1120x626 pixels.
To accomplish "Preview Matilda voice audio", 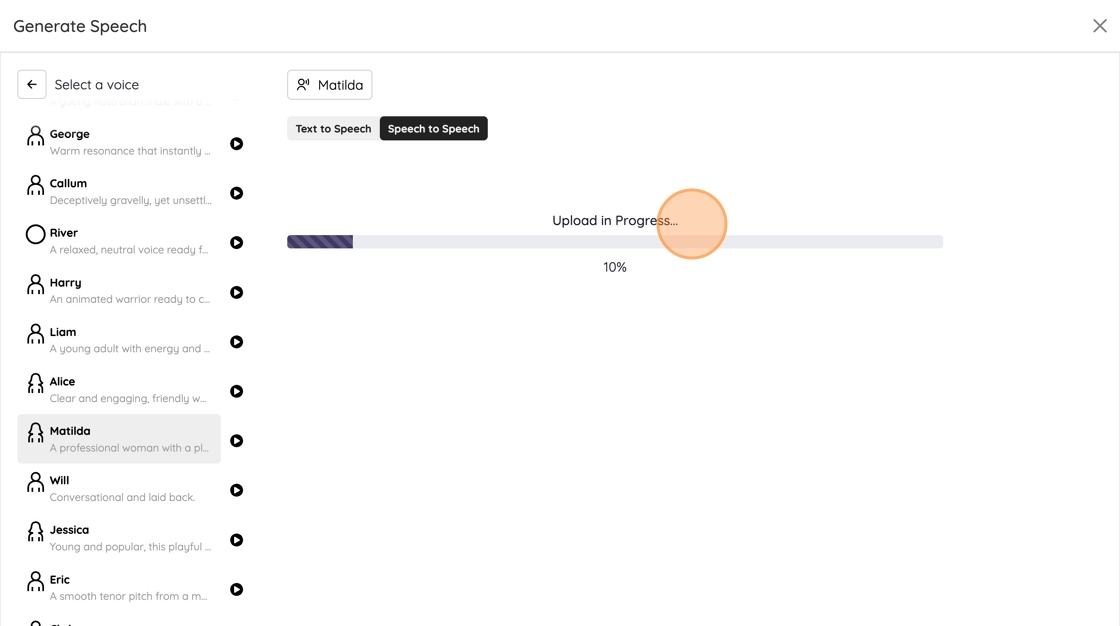I will point(237,441).
